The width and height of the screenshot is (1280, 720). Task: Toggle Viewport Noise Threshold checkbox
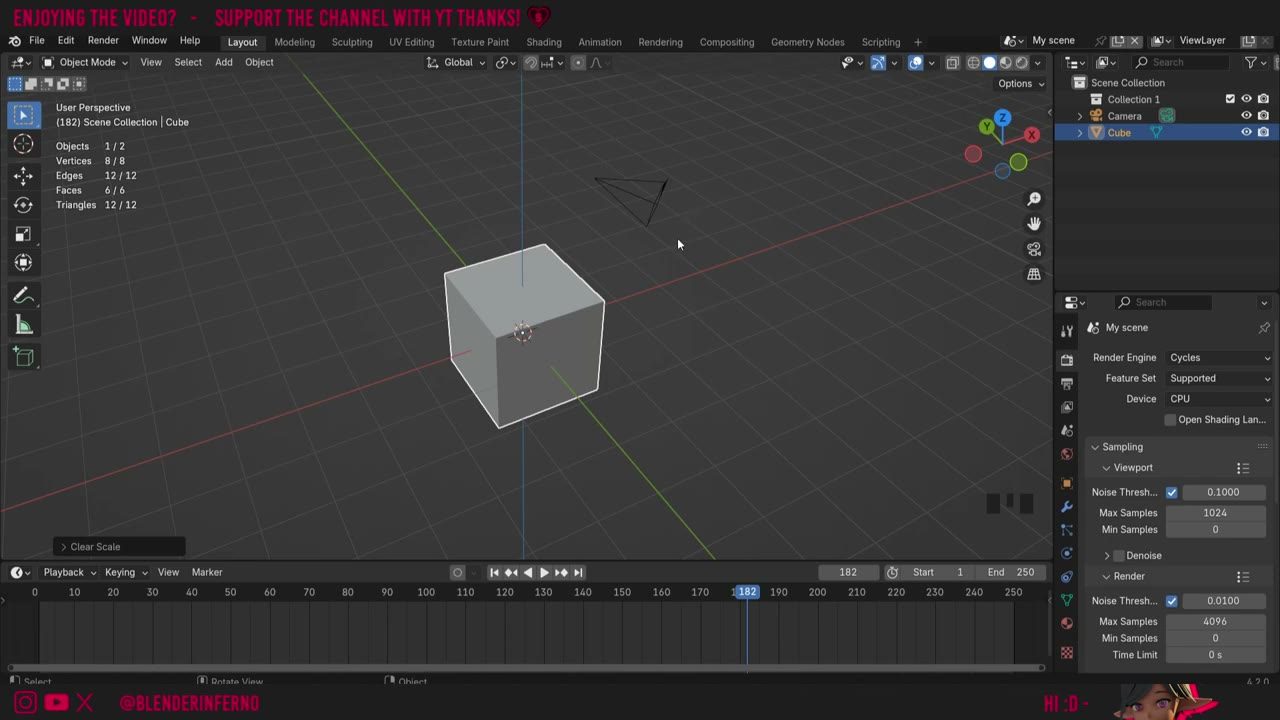1172,492
